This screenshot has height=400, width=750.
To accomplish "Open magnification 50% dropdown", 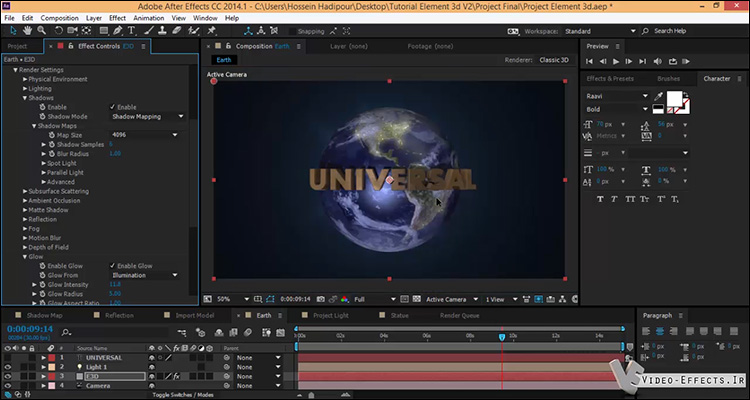I will [x=232, y=300].
